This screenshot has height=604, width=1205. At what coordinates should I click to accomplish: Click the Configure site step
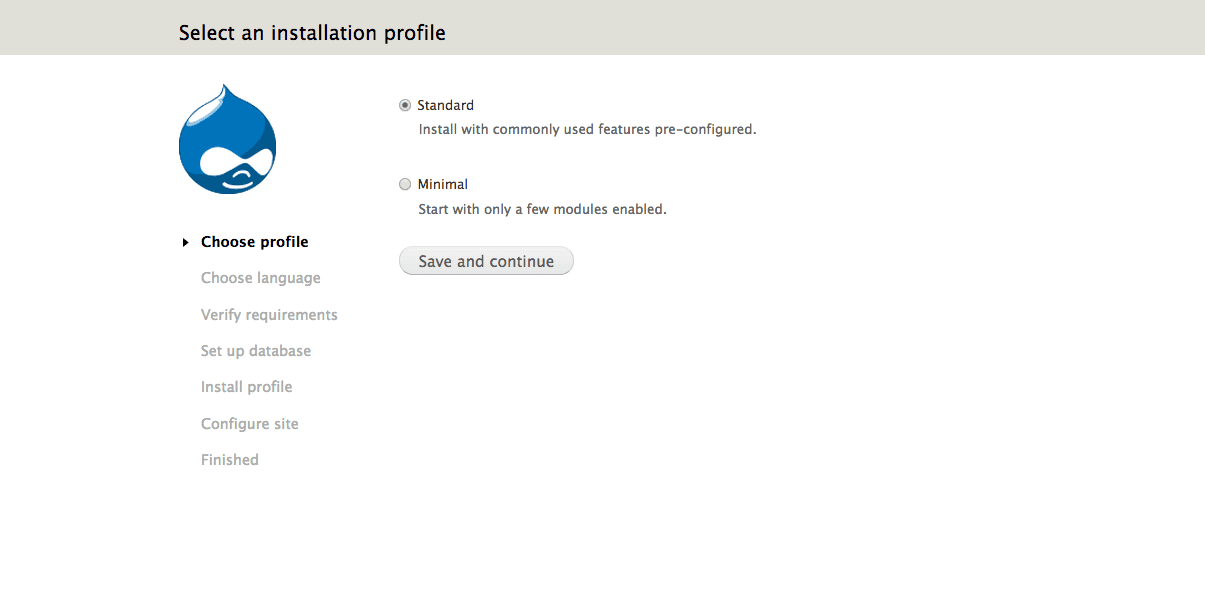click(x=249, y=424)
